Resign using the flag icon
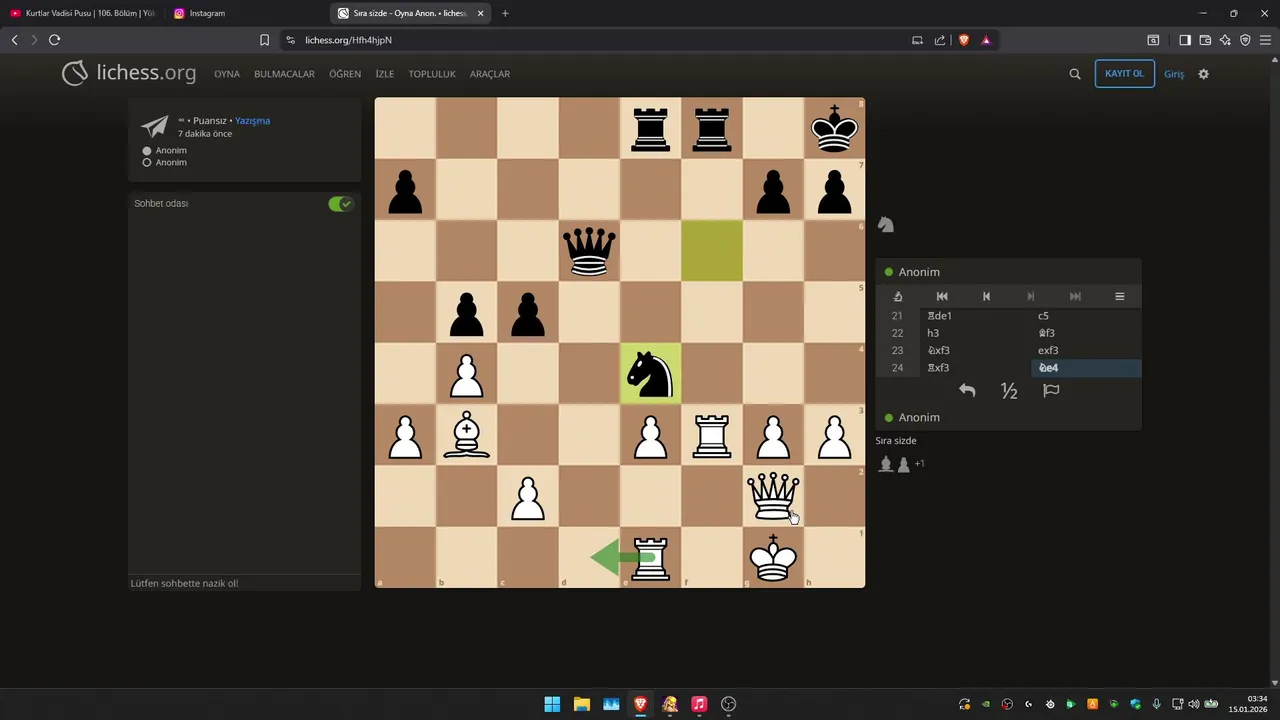 click(1051, 391)
